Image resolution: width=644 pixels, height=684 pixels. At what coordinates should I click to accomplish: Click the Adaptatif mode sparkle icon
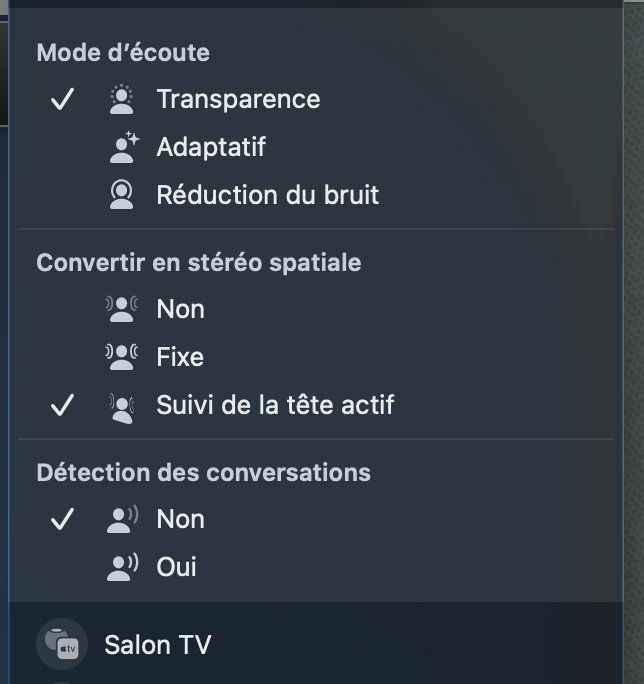[x=123, y=148]
